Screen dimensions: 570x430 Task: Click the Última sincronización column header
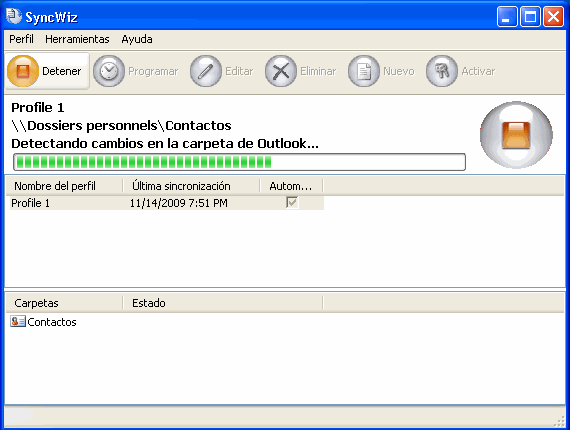(191, 186)
